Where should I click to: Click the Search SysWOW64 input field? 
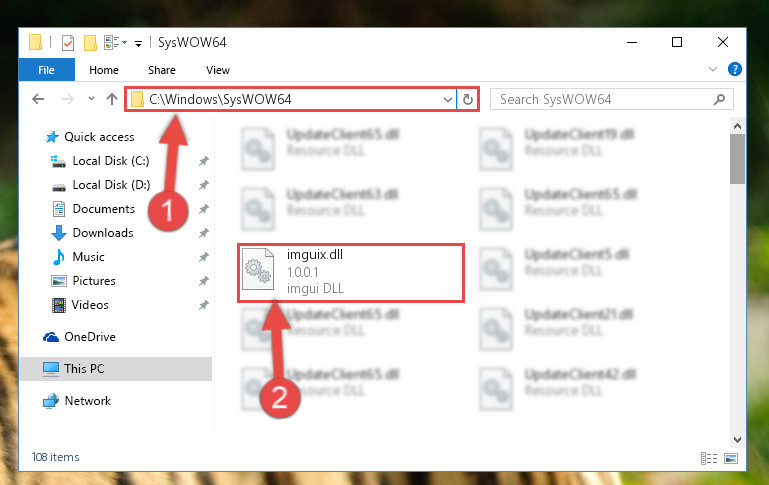pos(603,100)
